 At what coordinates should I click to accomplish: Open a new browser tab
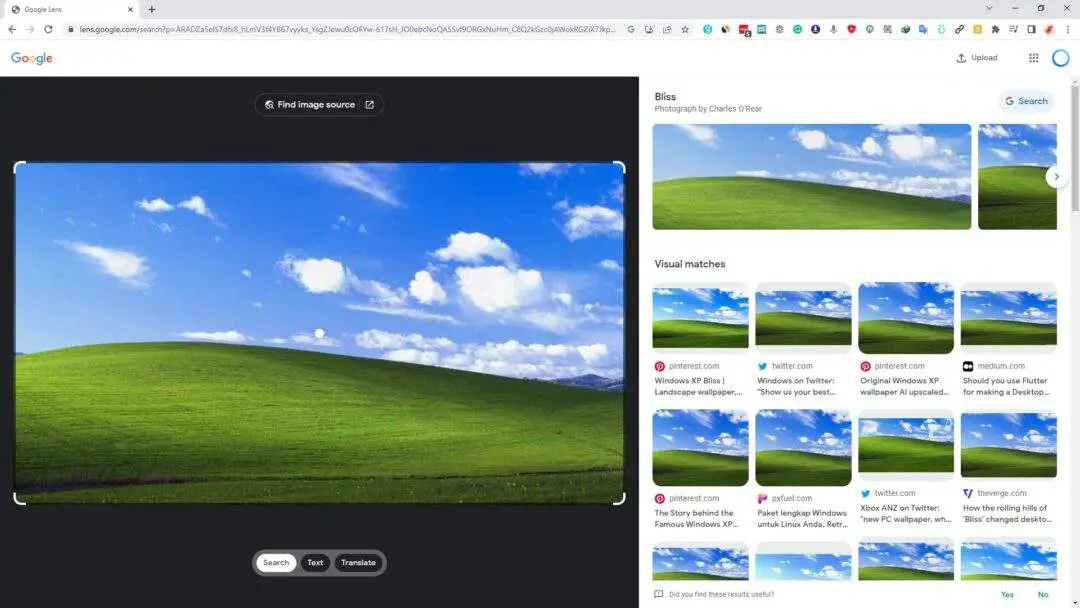point(152,10)
